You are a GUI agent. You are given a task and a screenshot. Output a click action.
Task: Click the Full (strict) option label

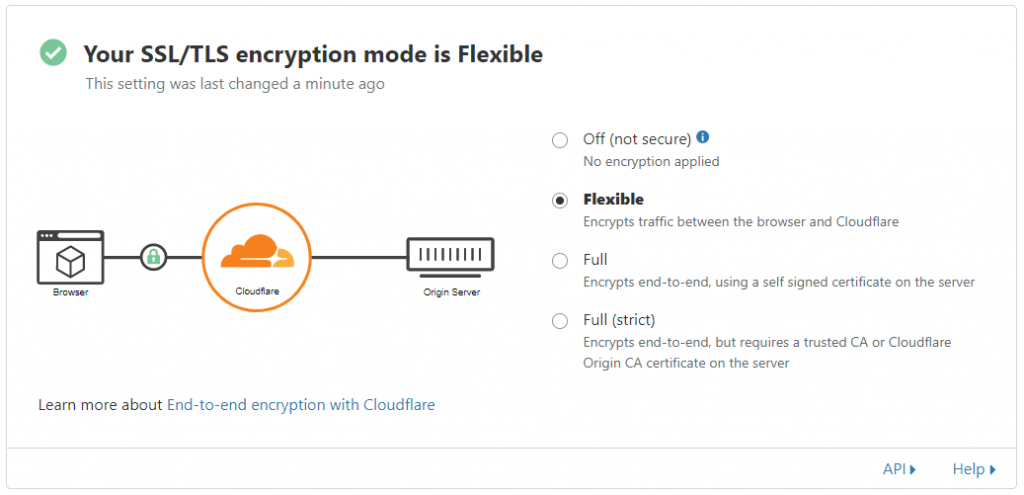point(619,321)
